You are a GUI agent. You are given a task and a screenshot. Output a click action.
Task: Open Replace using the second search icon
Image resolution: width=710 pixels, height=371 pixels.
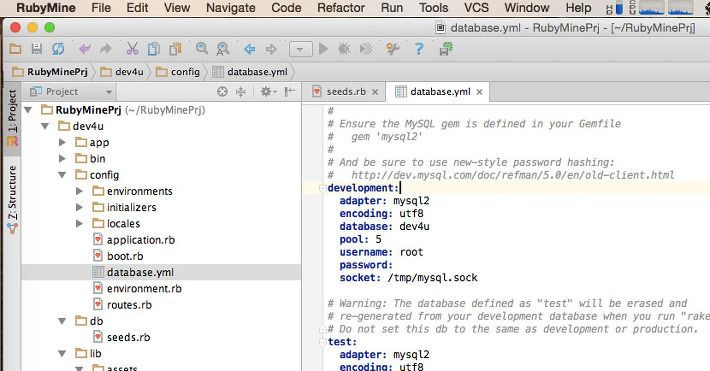(x=223, y=48)
